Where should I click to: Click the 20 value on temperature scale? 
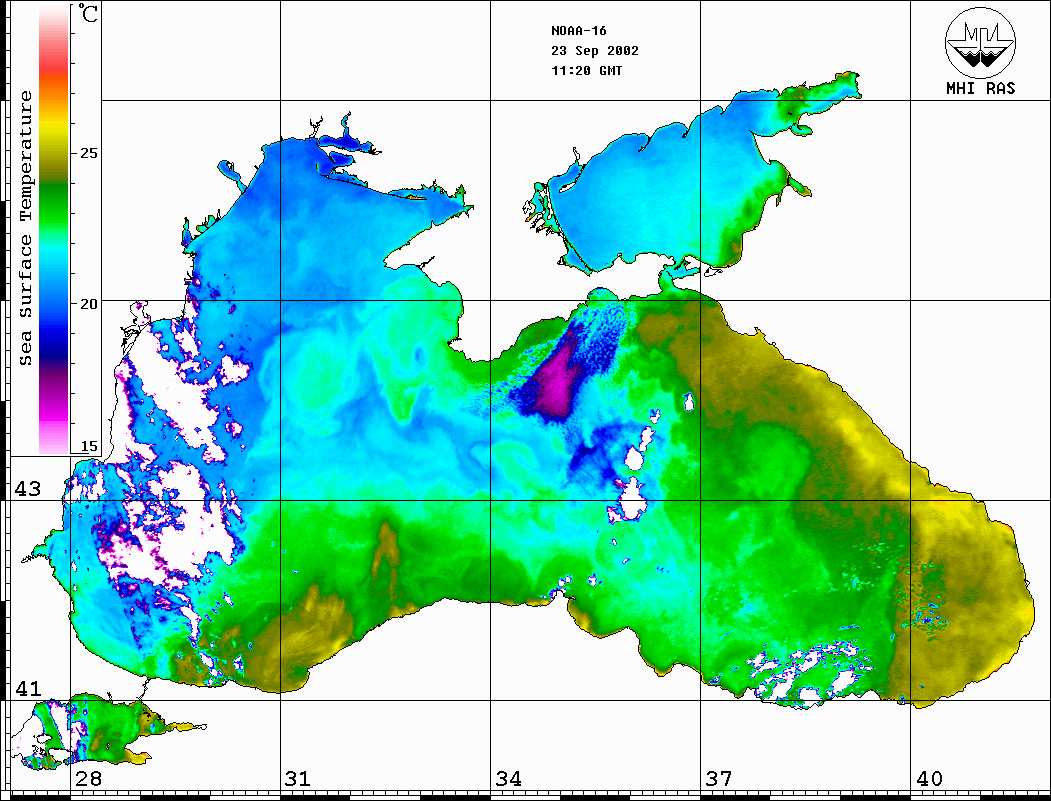(88, 304)
